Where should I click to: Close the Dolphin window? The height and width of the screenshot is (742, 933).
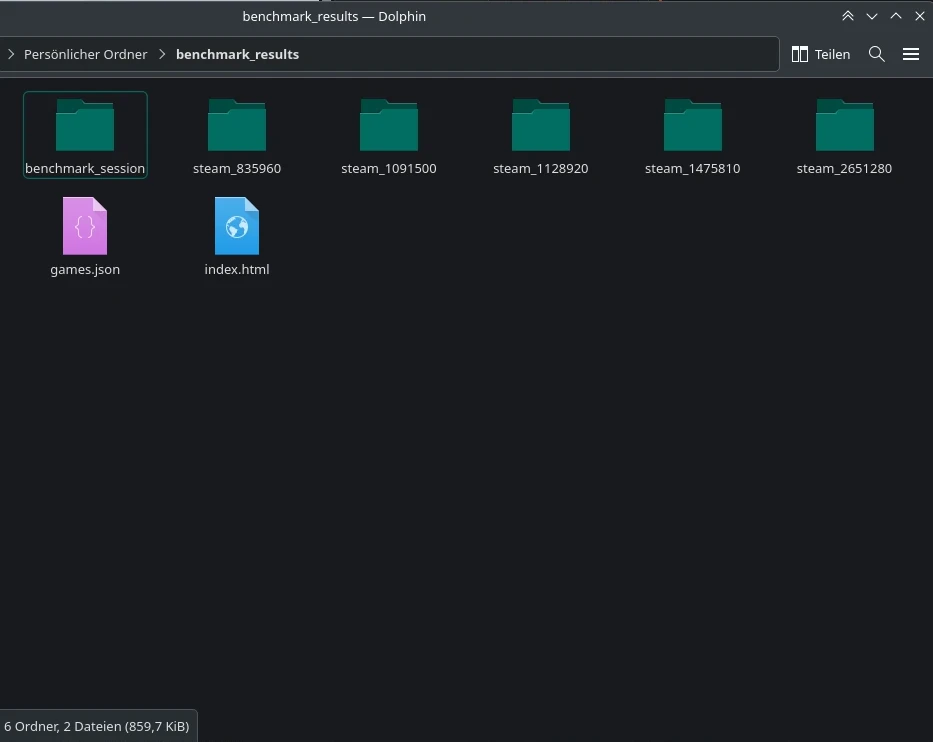pyautogui.click(x=920, y=16)
